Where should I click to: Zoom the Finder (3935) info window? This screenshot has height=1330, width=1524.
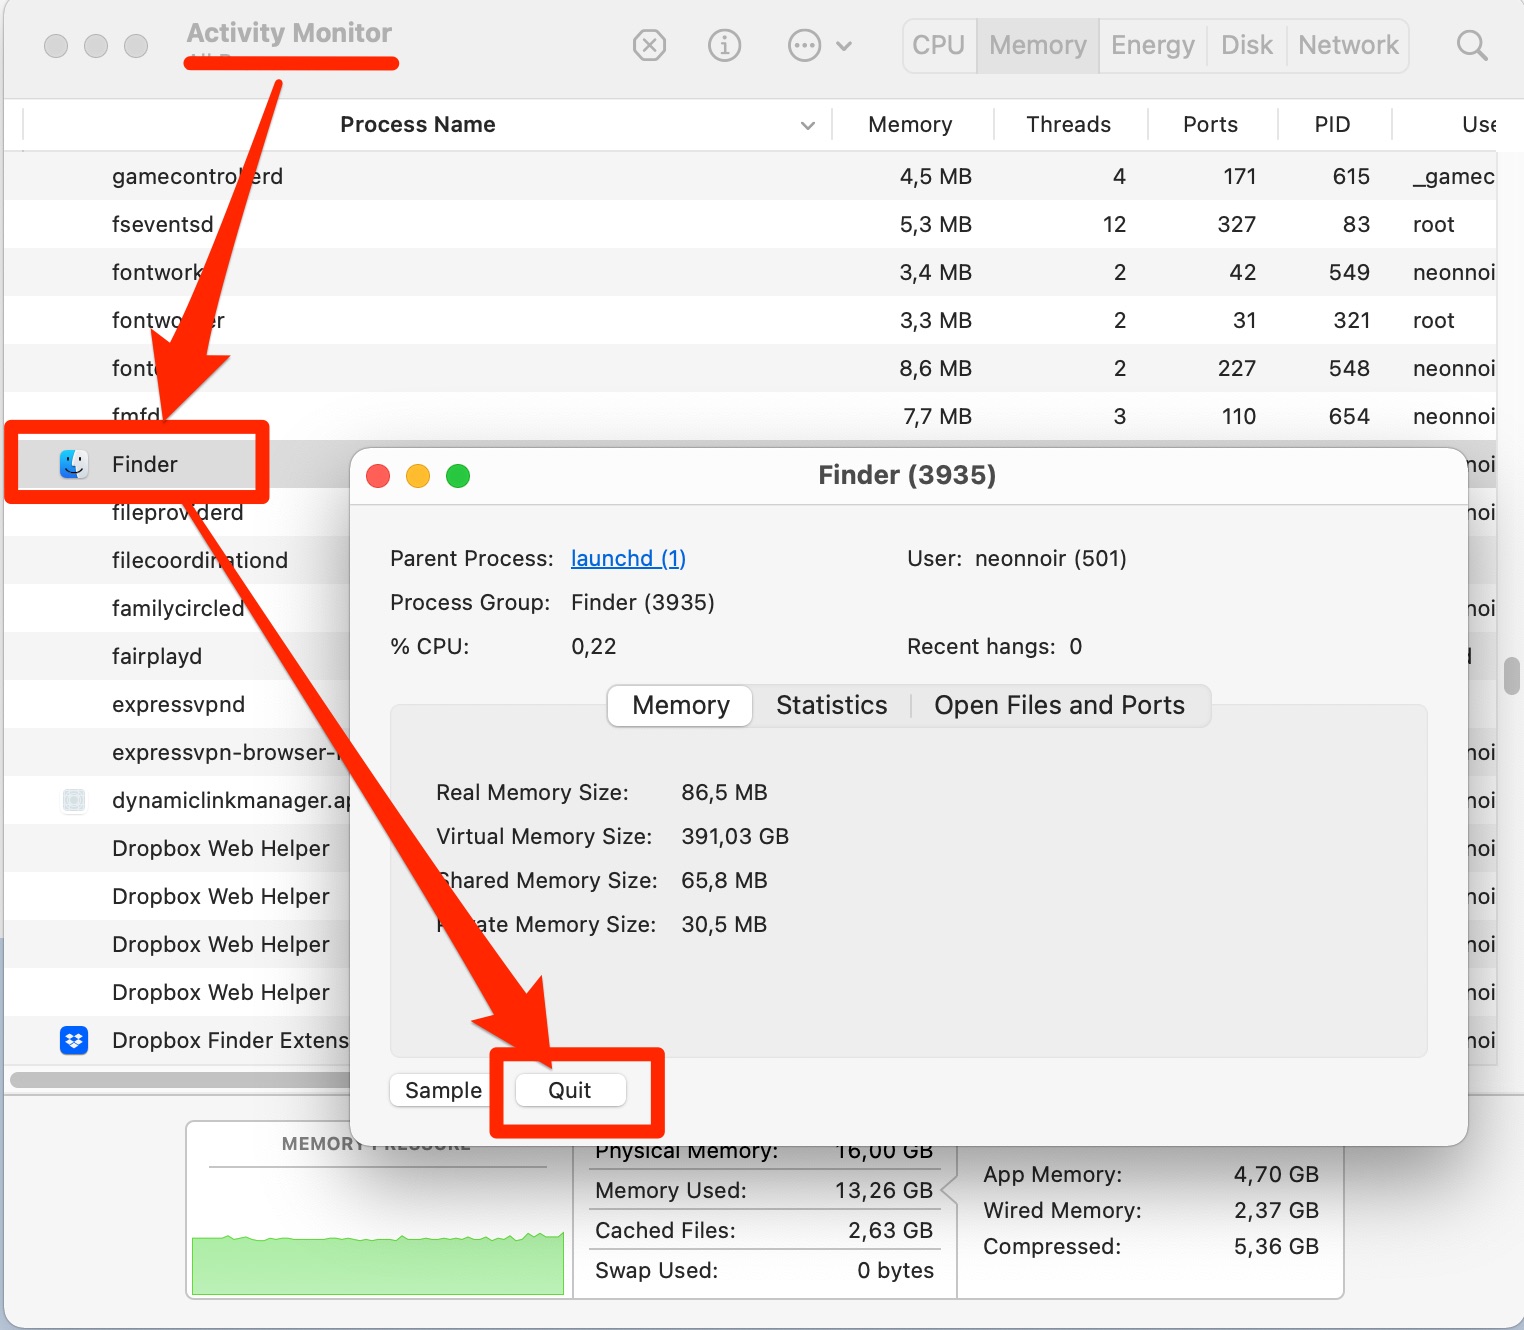pyautogui.click(x=458, y=476)
